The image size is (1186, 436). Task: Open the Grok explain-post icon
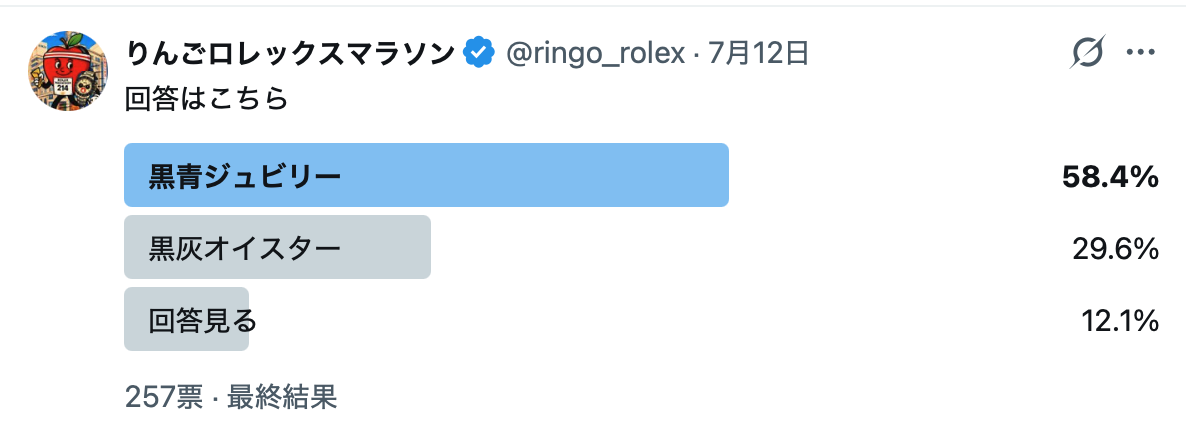(x=1088, y=52)
